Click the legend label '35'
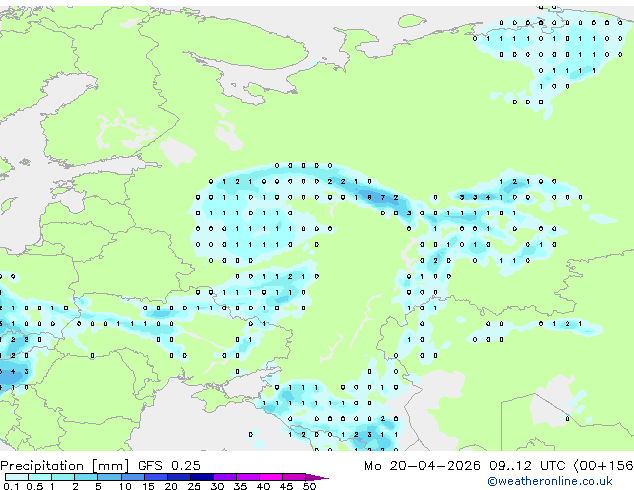The height and width of the screenshot is (490, 634). coord(240,486)
